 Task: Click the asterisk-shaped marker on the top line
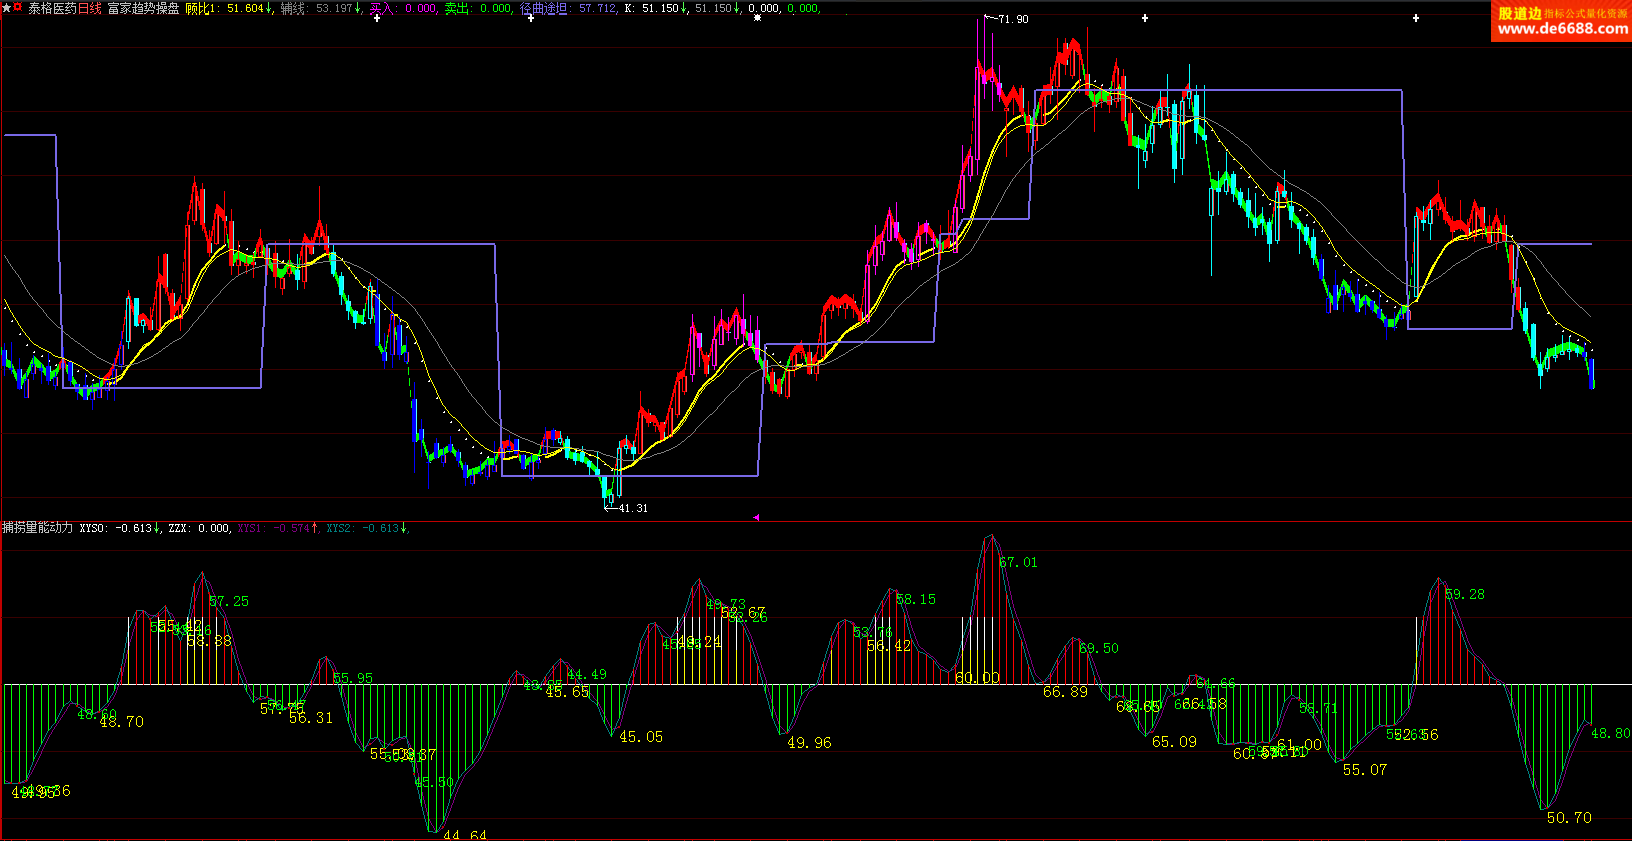757,18
